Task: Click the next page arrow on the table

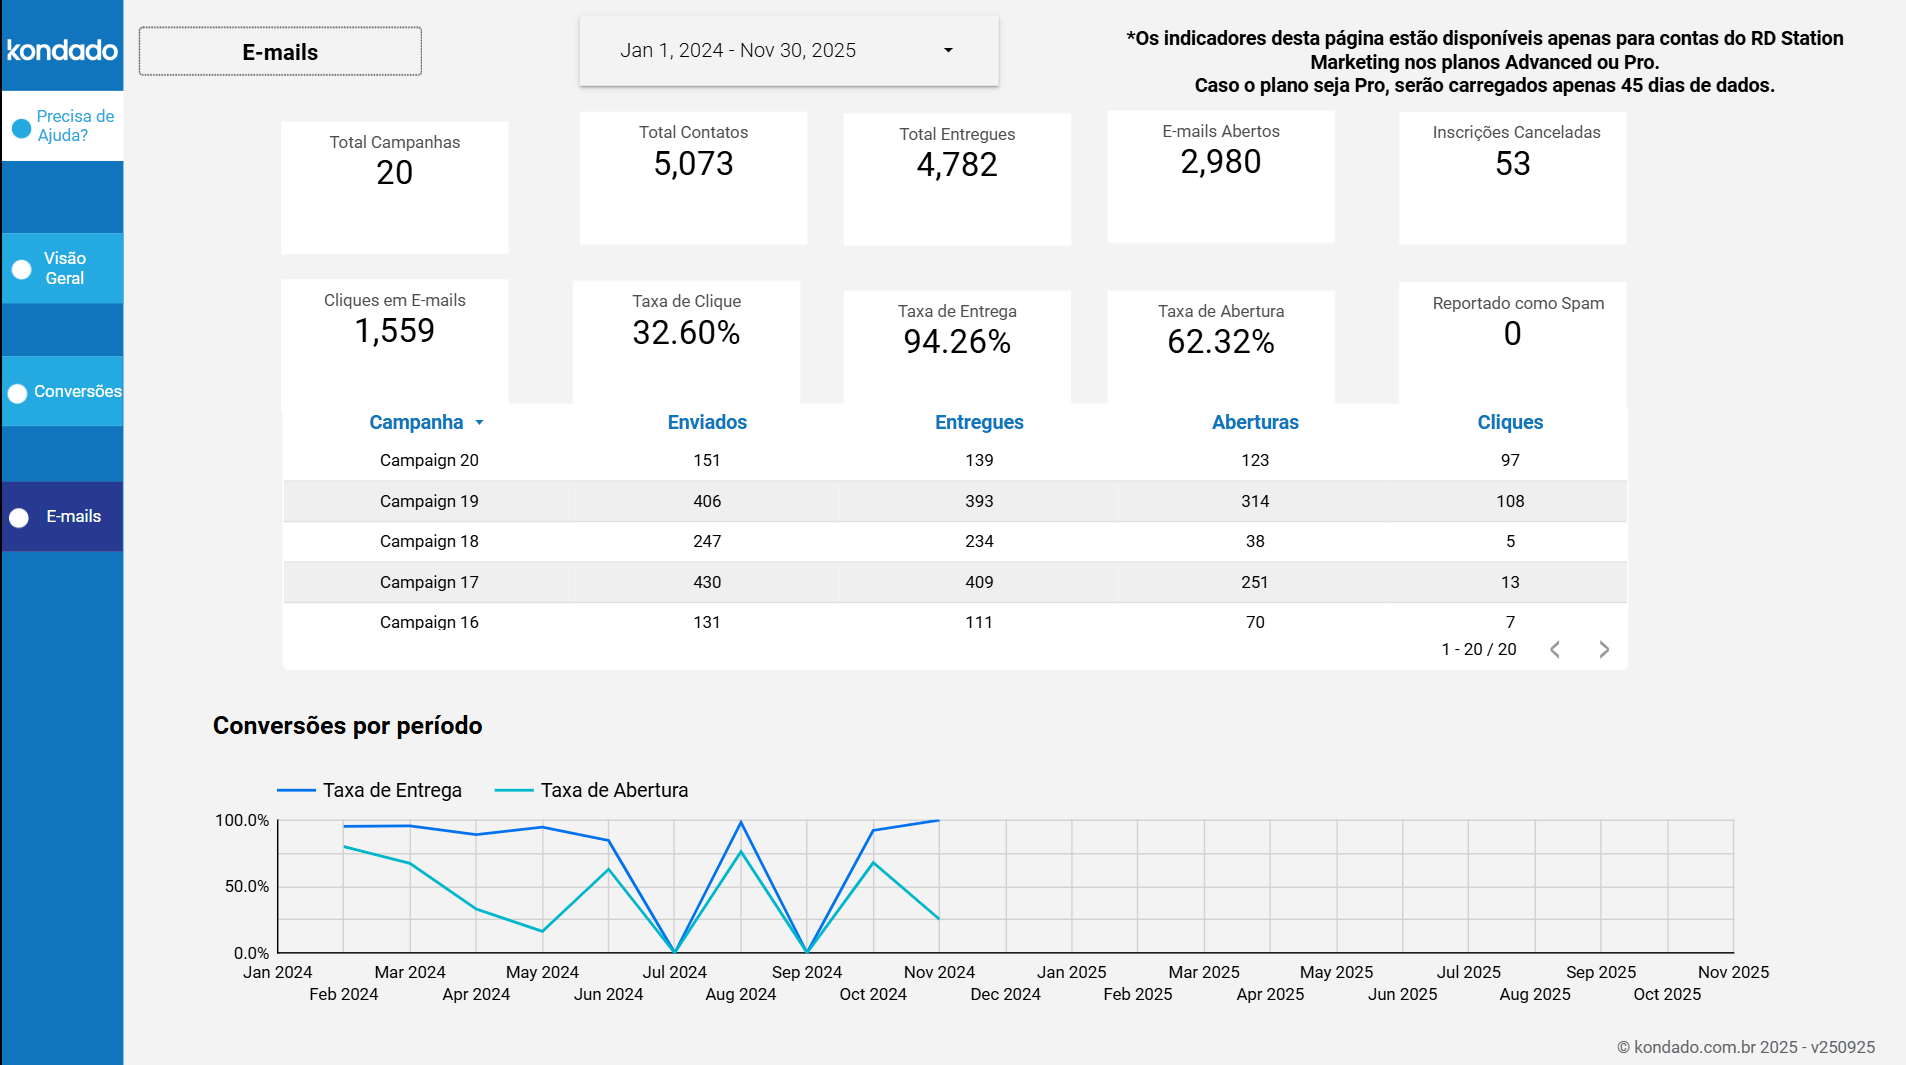Action: coord(1604,649)
